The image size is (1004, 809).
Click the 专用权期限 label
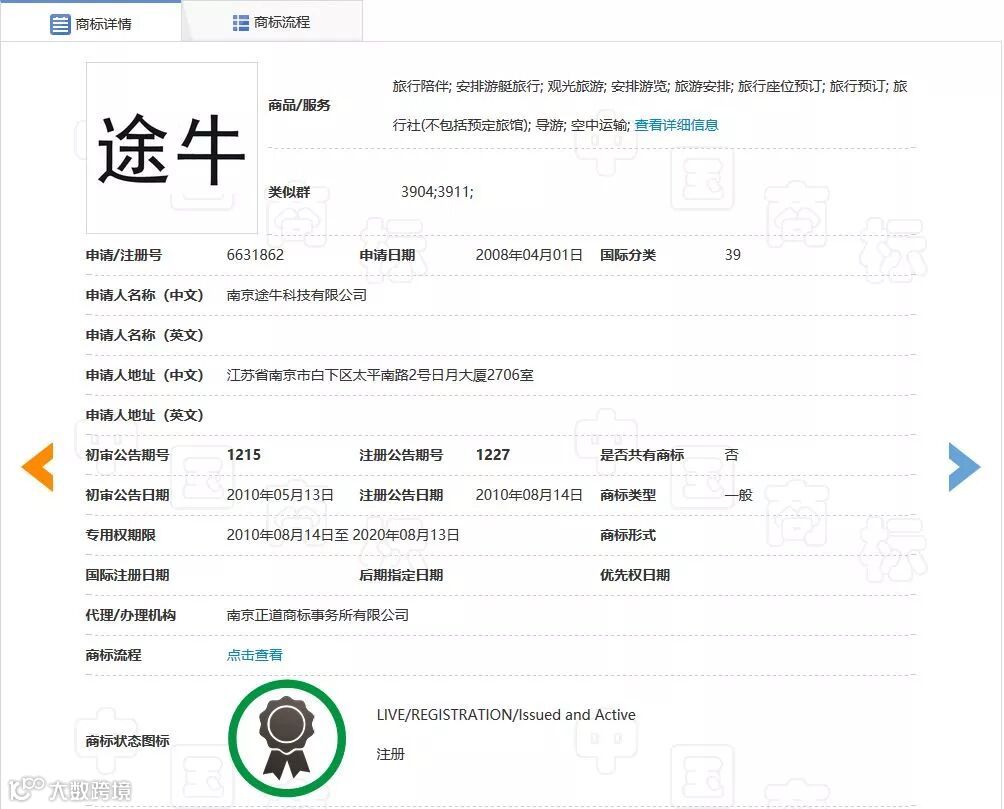pos(120,535)
